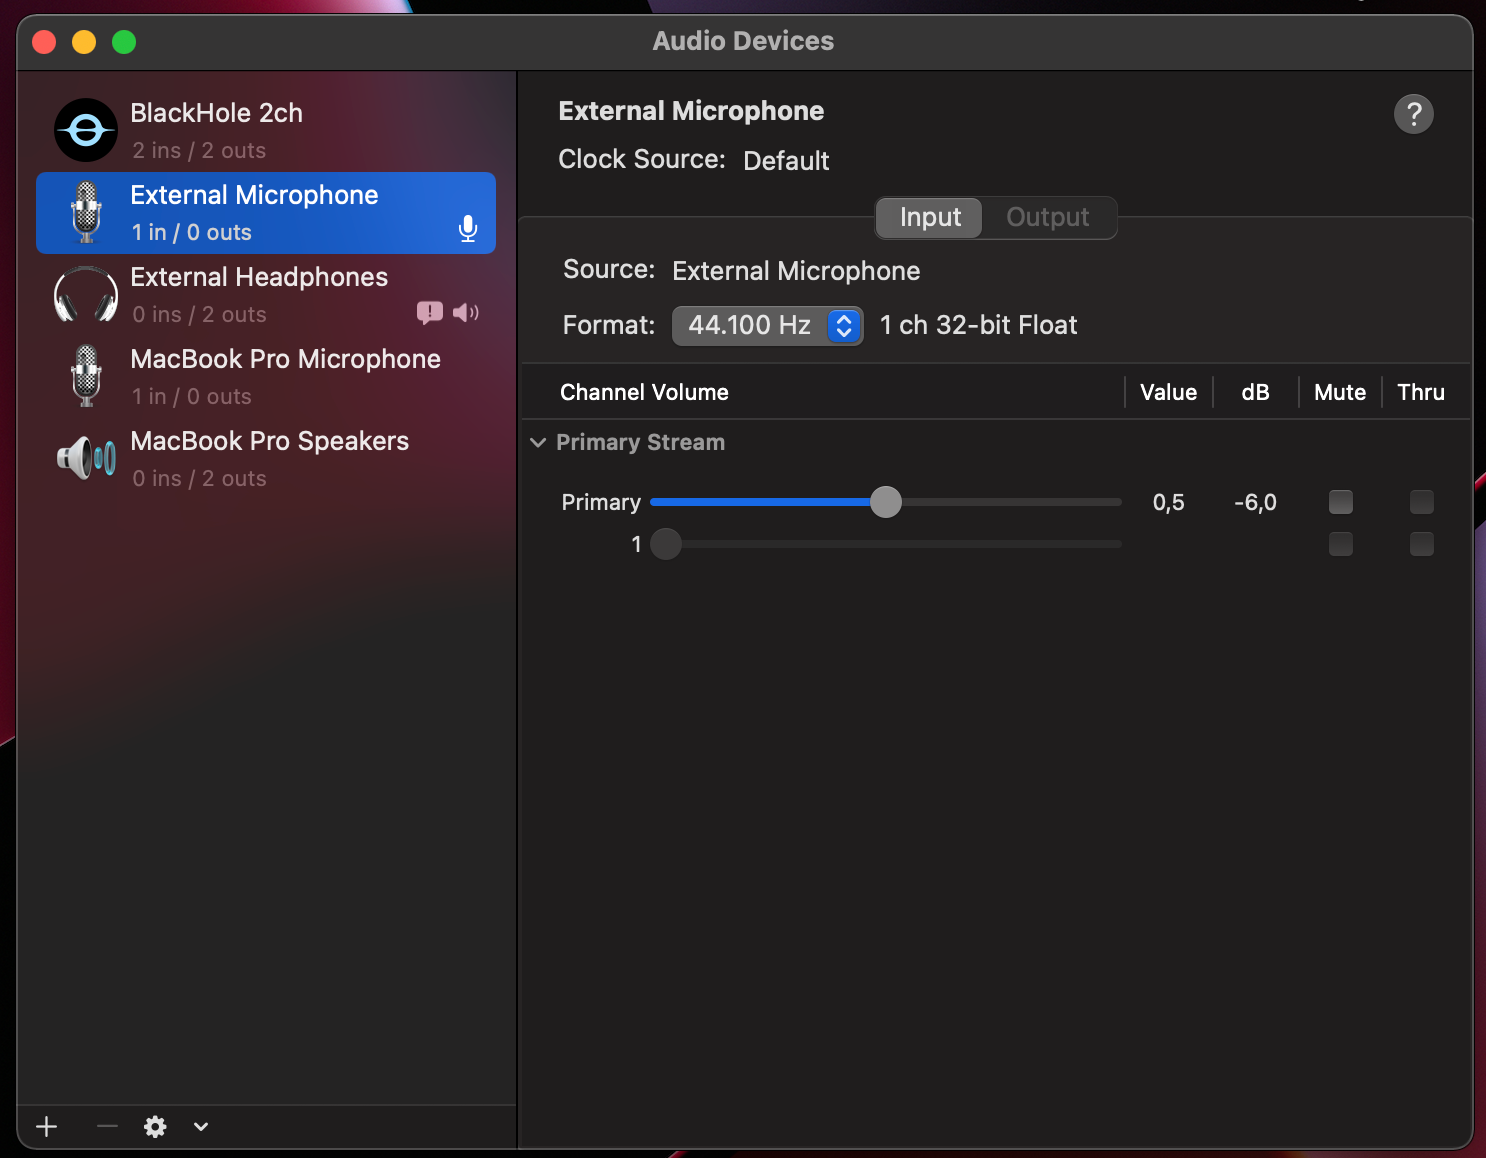
Task: Click the green zoom window button
Action: click(124, 42)
